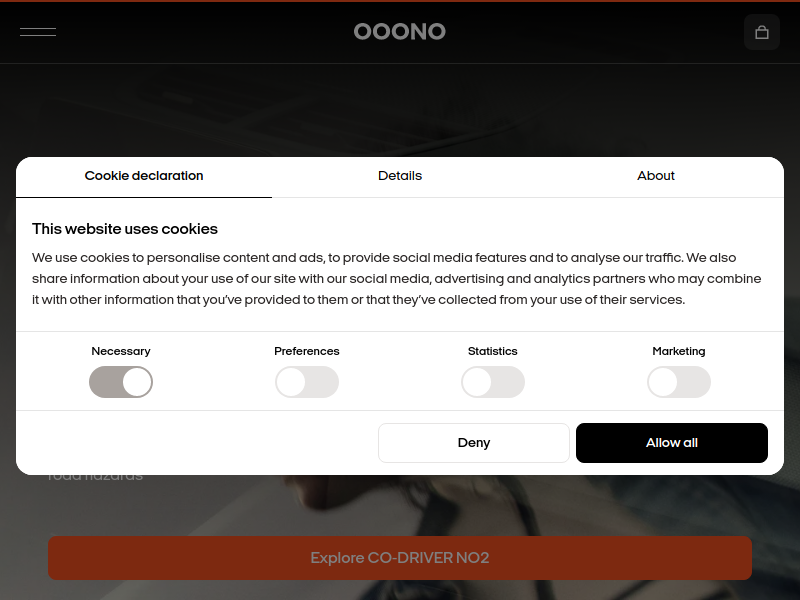The height and width of the screenshot is (600, 800).
Task: Click the Marketing label text
Action: click(679, 351)
